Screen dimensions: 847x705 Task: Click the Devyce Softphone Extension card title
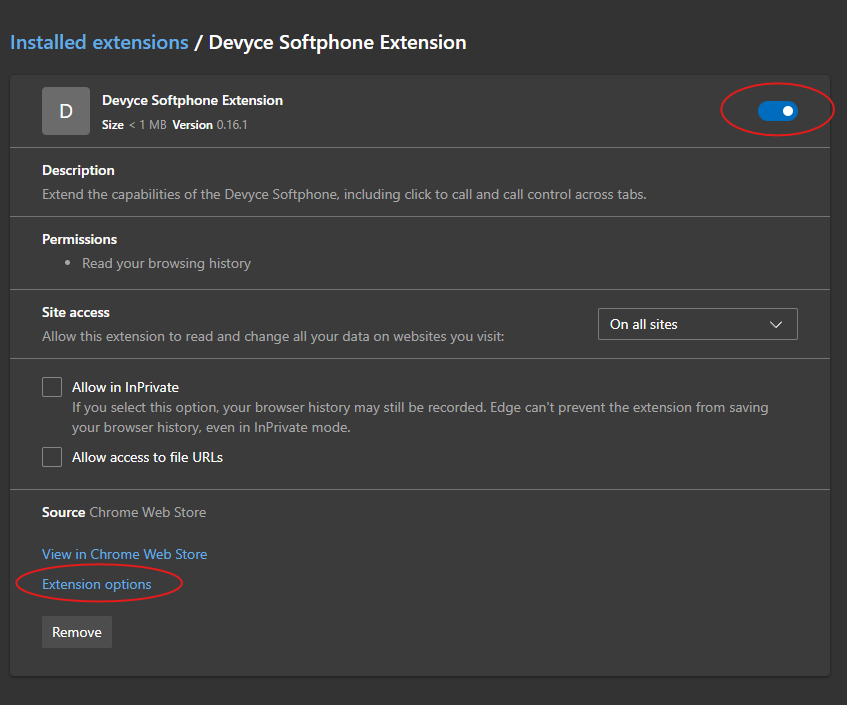tap(192, 100)
